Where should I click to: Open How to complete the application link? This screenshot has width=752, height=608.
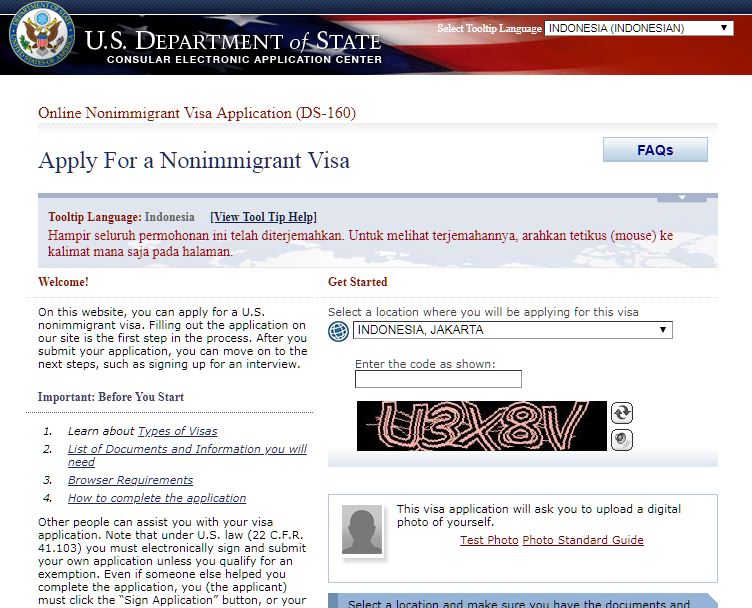pyautogui.click(x=157, y=498)
